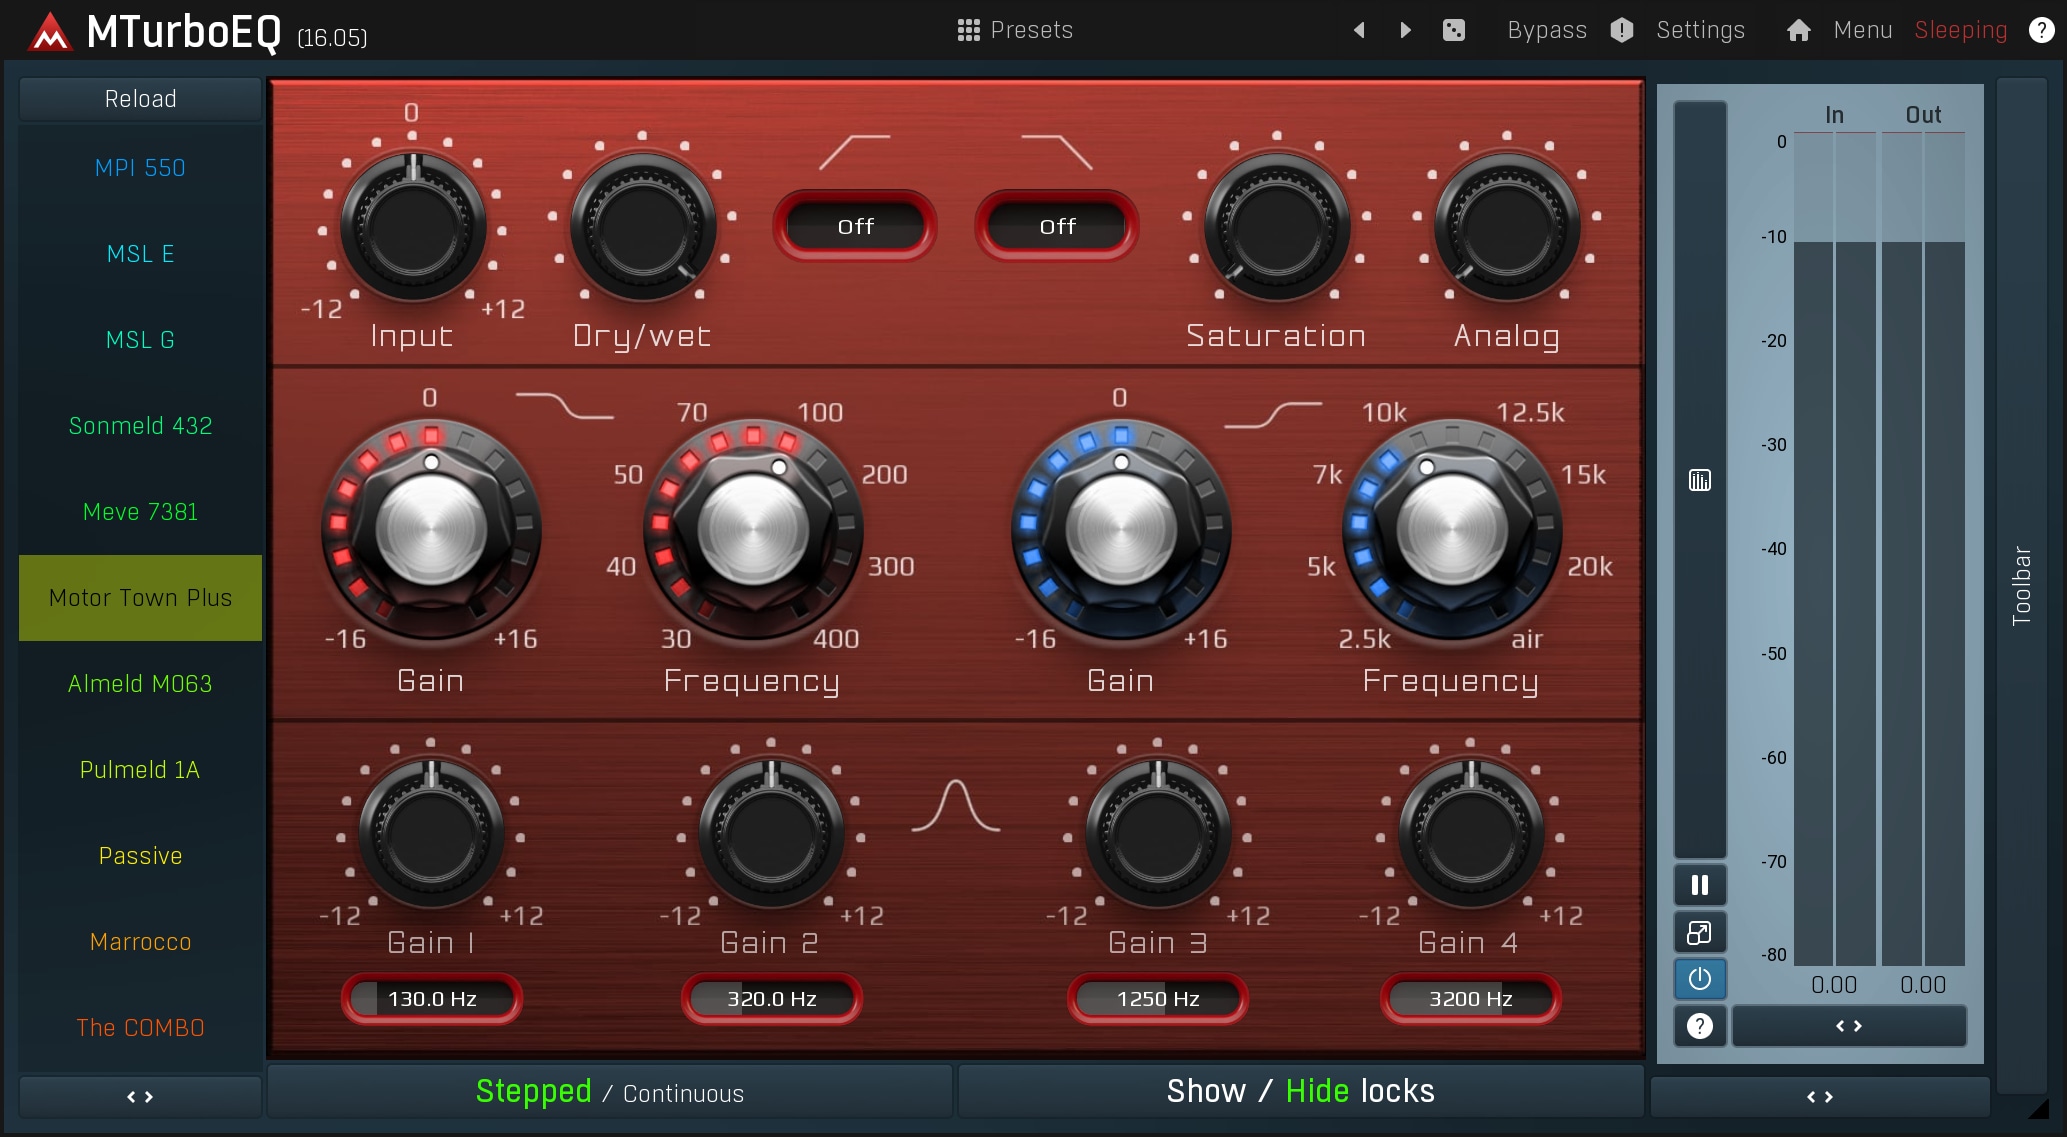Toggle Bypass in the top bar
The height and width of the screenshot is (1137, 2067).
tap(1547, 30)
